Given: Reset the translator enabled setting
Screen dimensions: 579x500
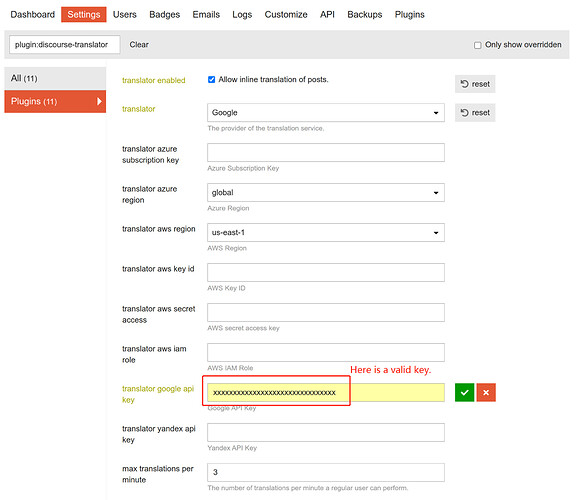Looking at the screenshot, I should coord(475,84).
